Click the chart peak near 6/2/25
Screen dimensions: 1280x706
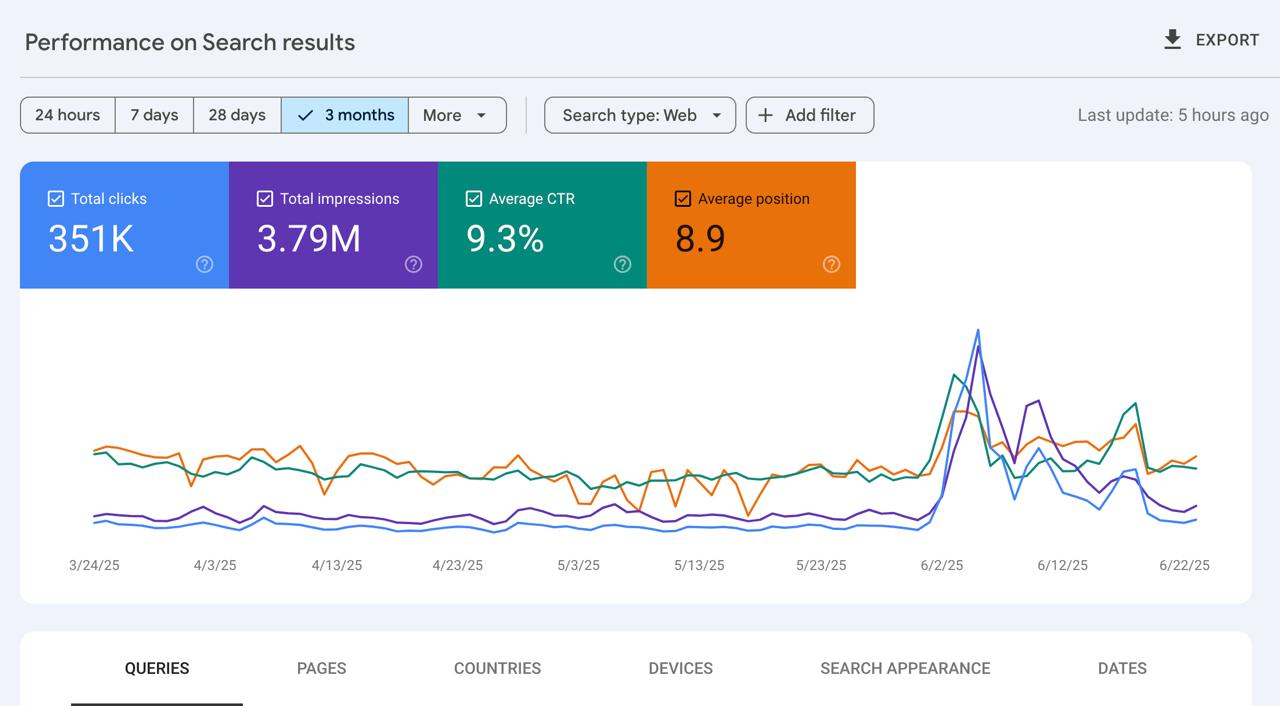[977, 331]
